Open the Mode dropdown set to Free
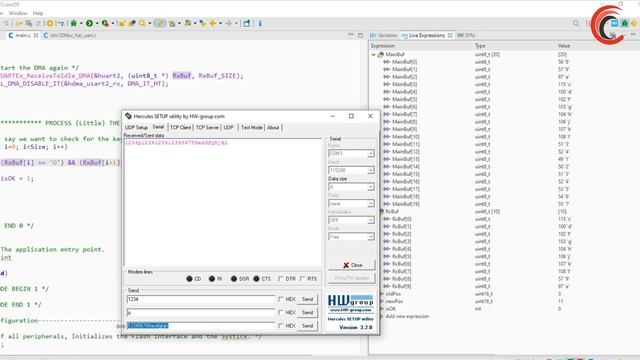The image size is (640, 360). [x=371, y=237]
